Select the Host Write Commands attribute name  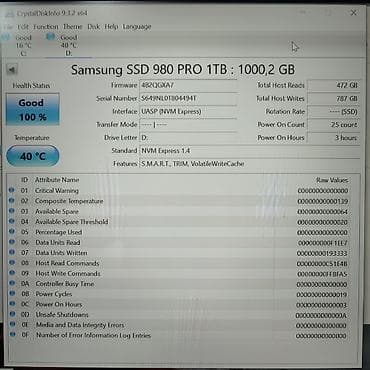[68, 273]
